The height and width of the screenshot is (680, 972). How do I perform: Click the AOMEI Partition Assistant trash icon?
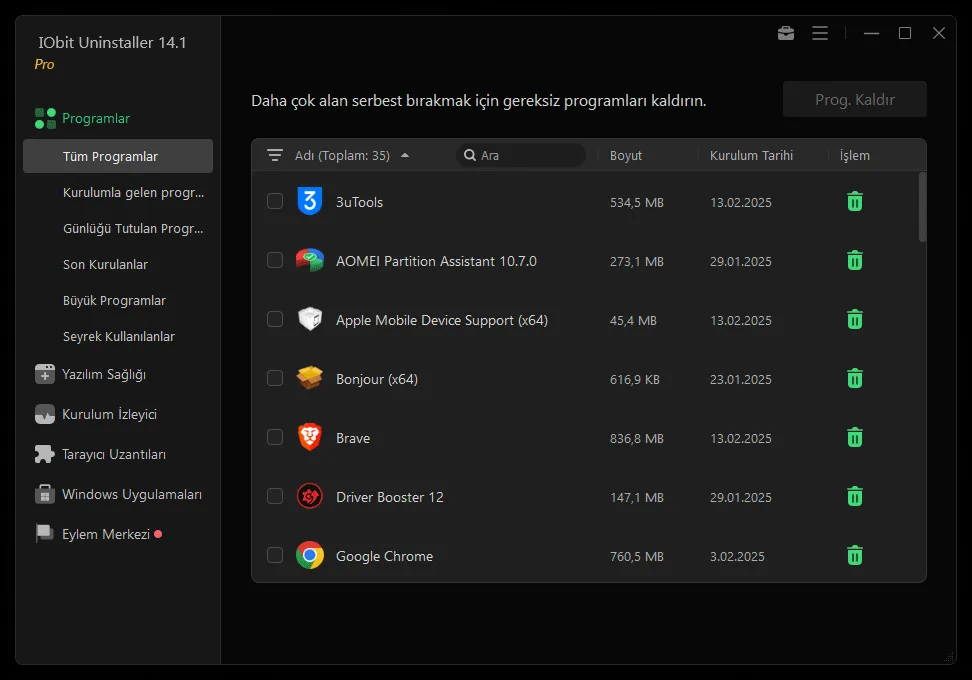coord(855,261)
